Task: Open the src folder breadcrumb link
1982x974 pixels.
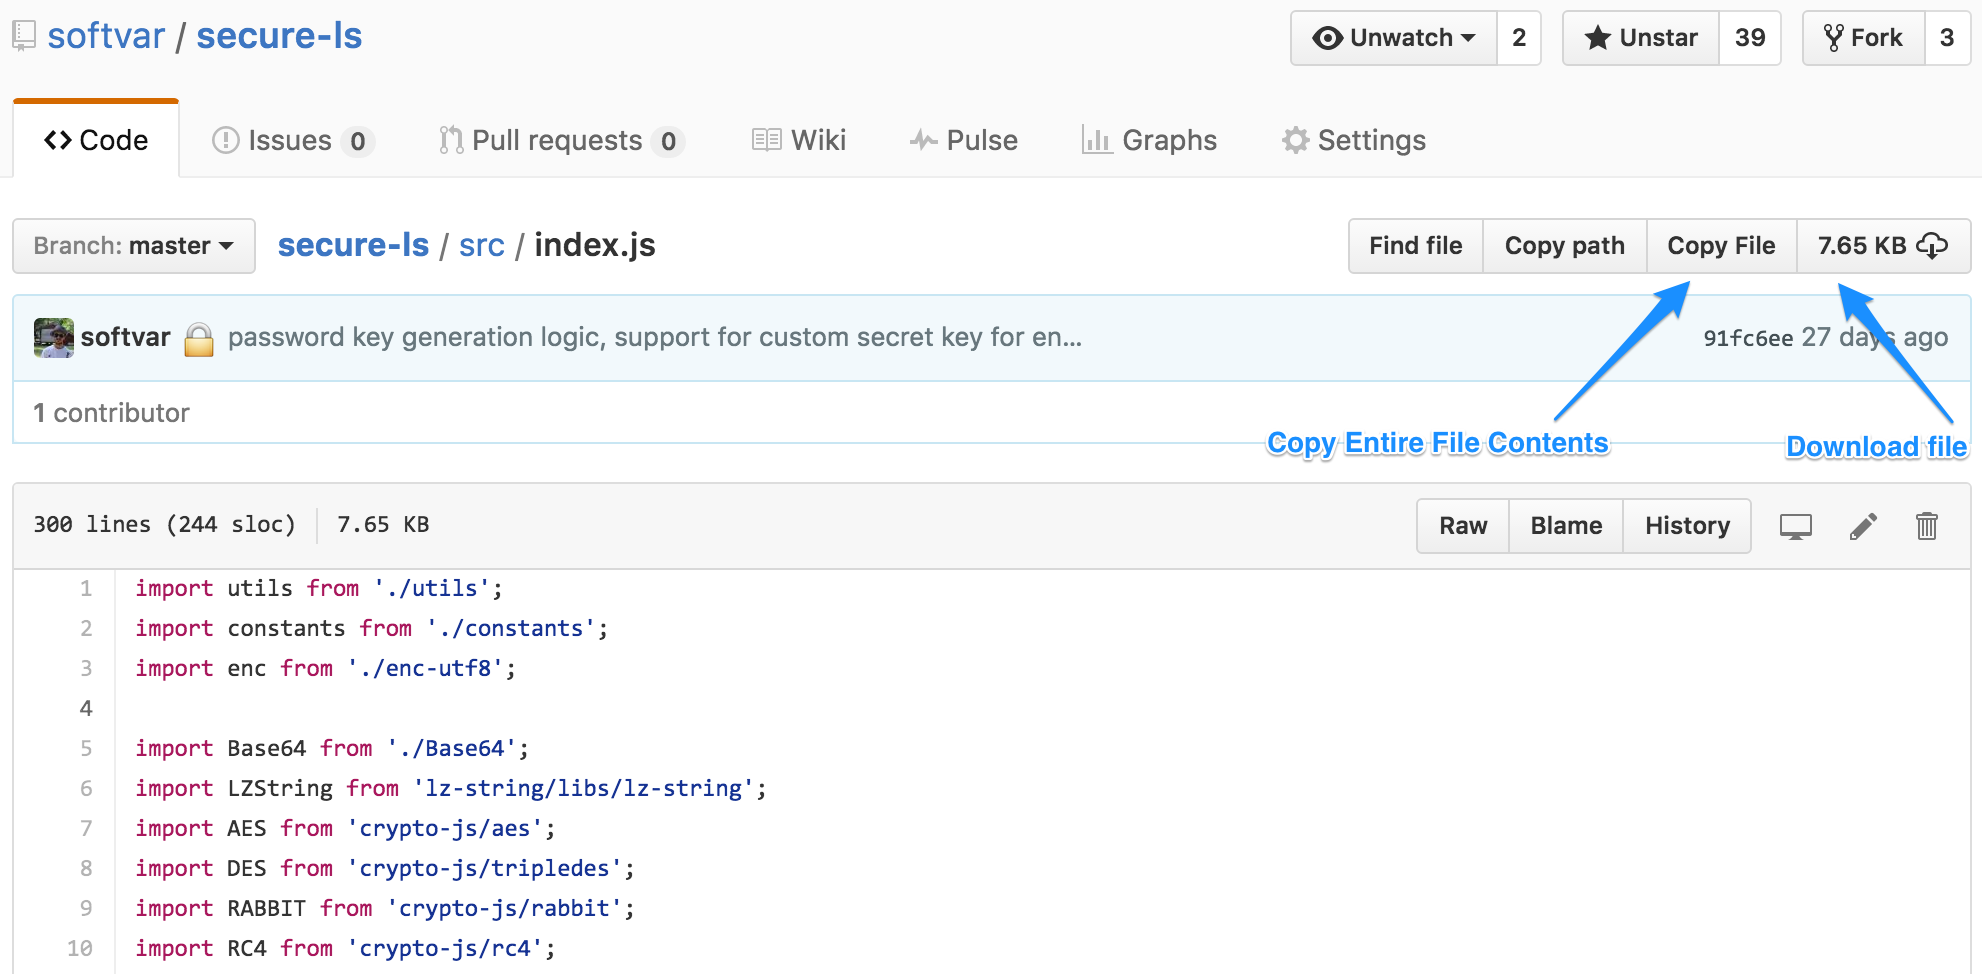Action: tap(482, 246)
